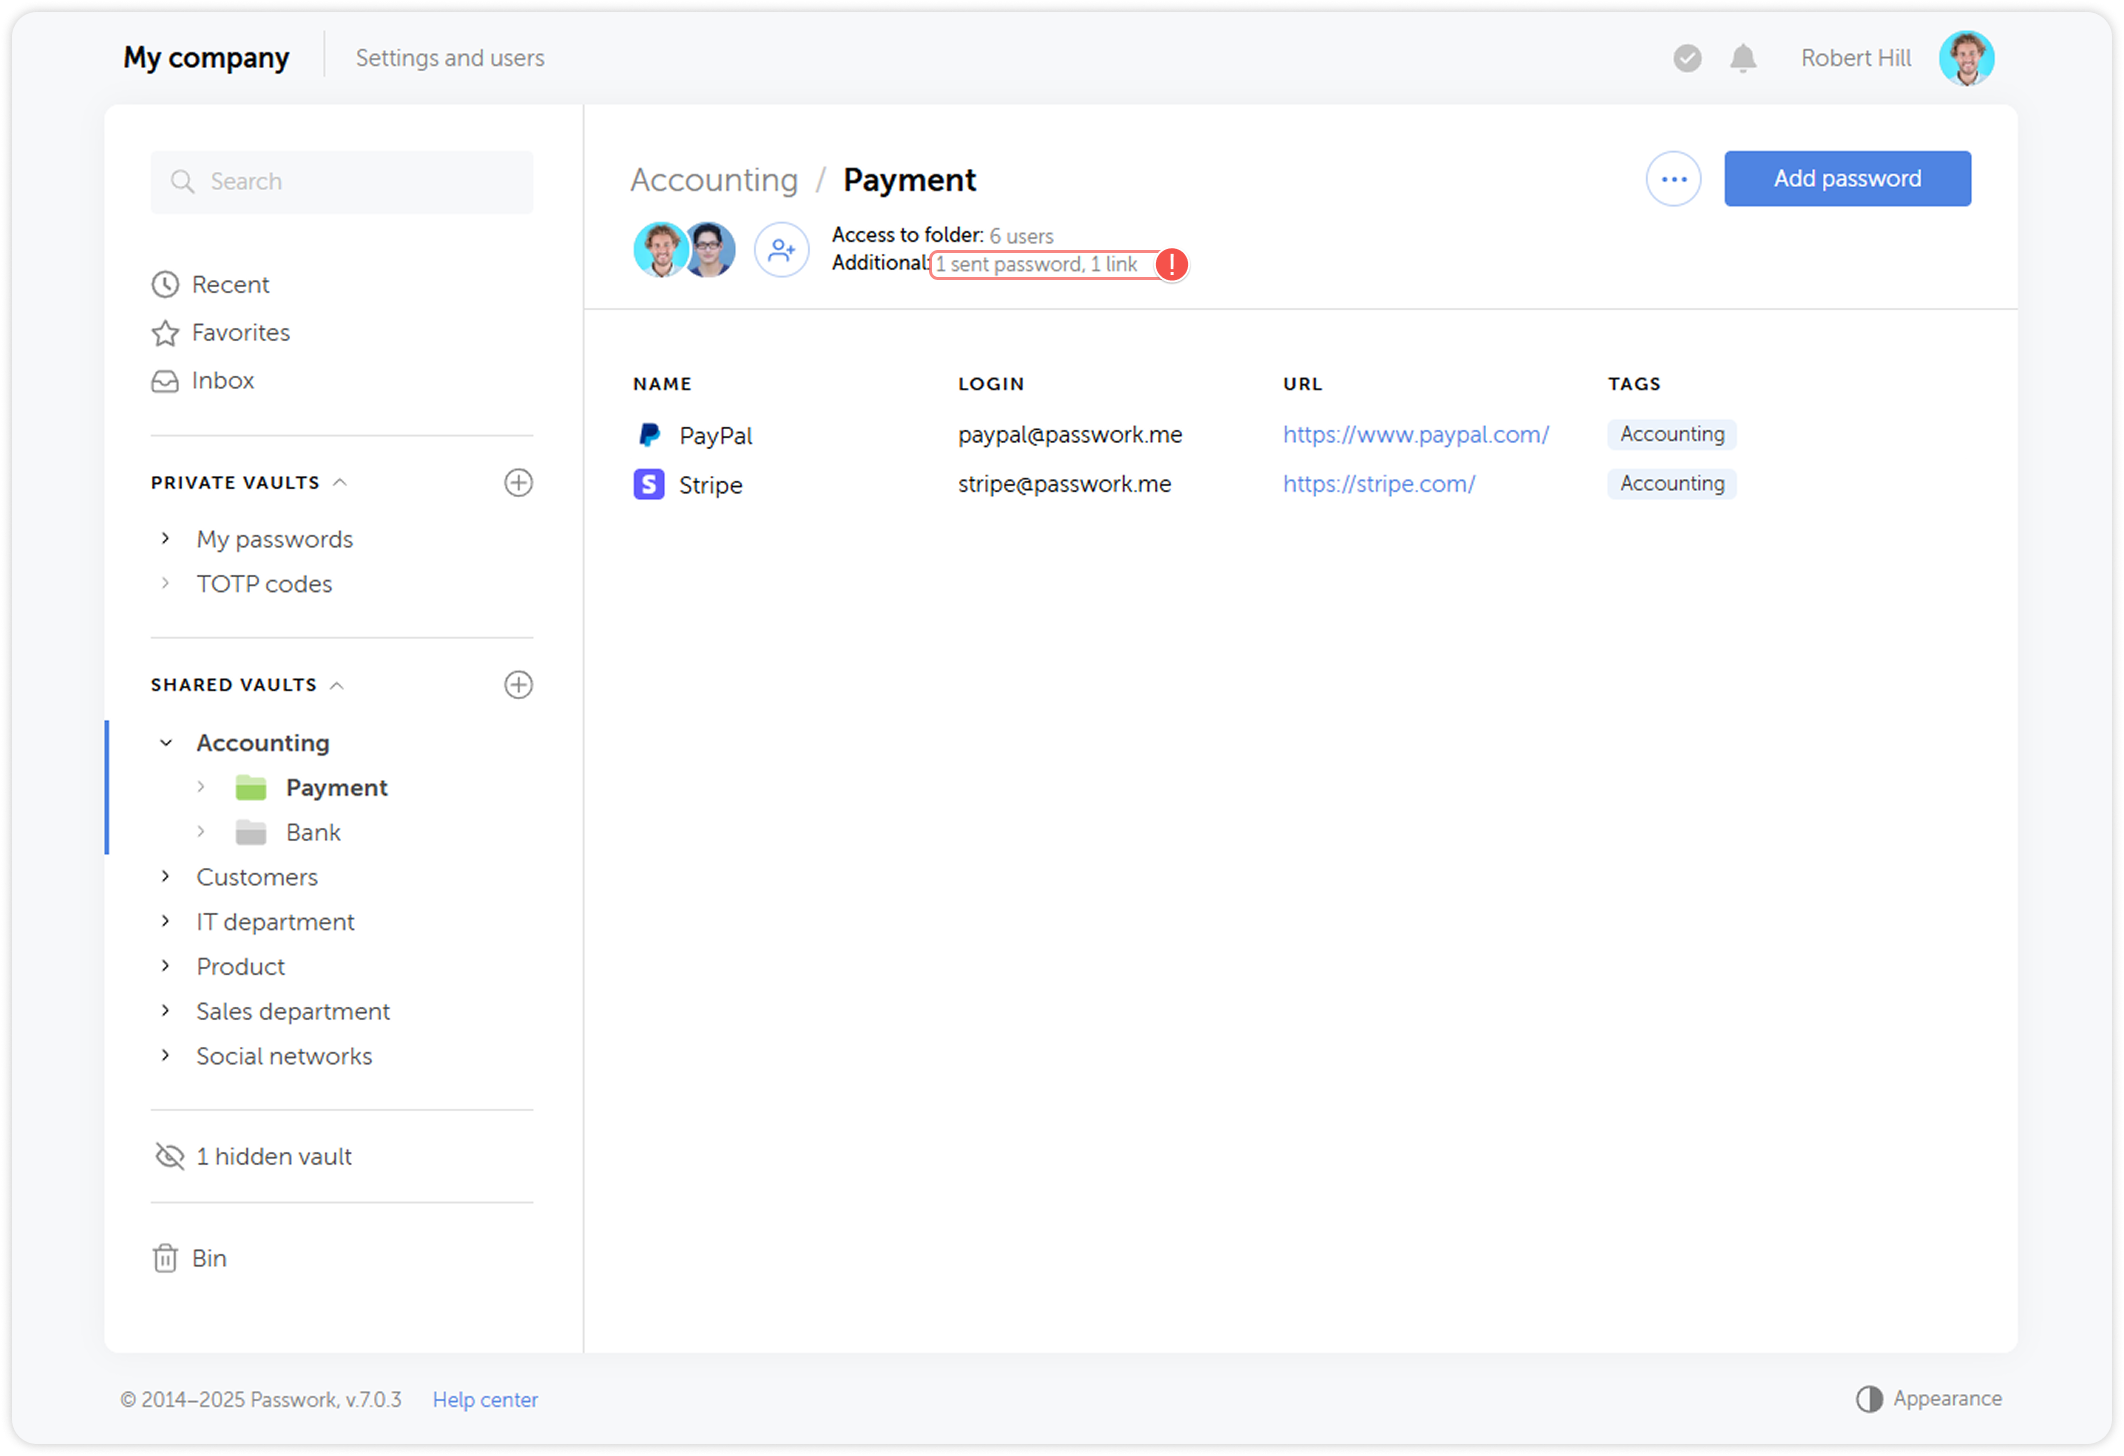Screen dimensions: 2124x1456
Task: Open Settings and users
Action: (x=449, y=57)
